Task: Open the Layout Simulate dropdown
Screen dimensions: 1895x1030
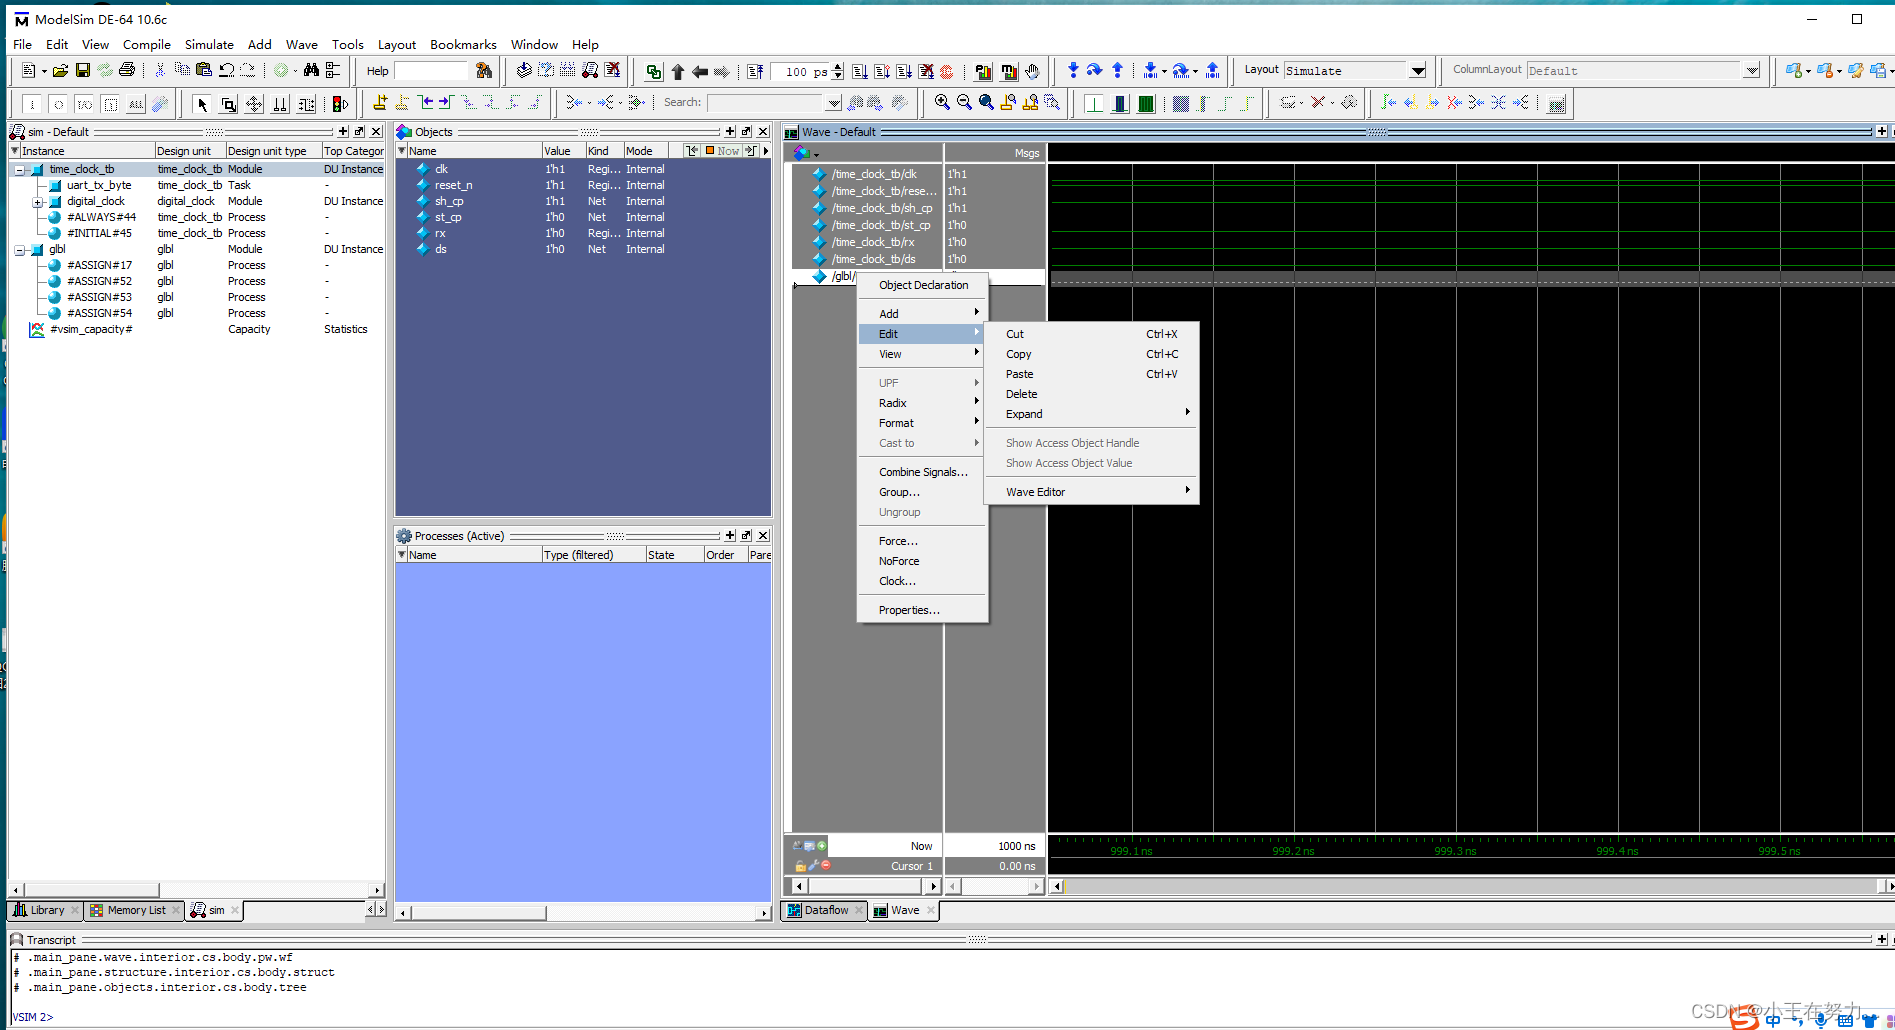Action: pos(1417,71)
